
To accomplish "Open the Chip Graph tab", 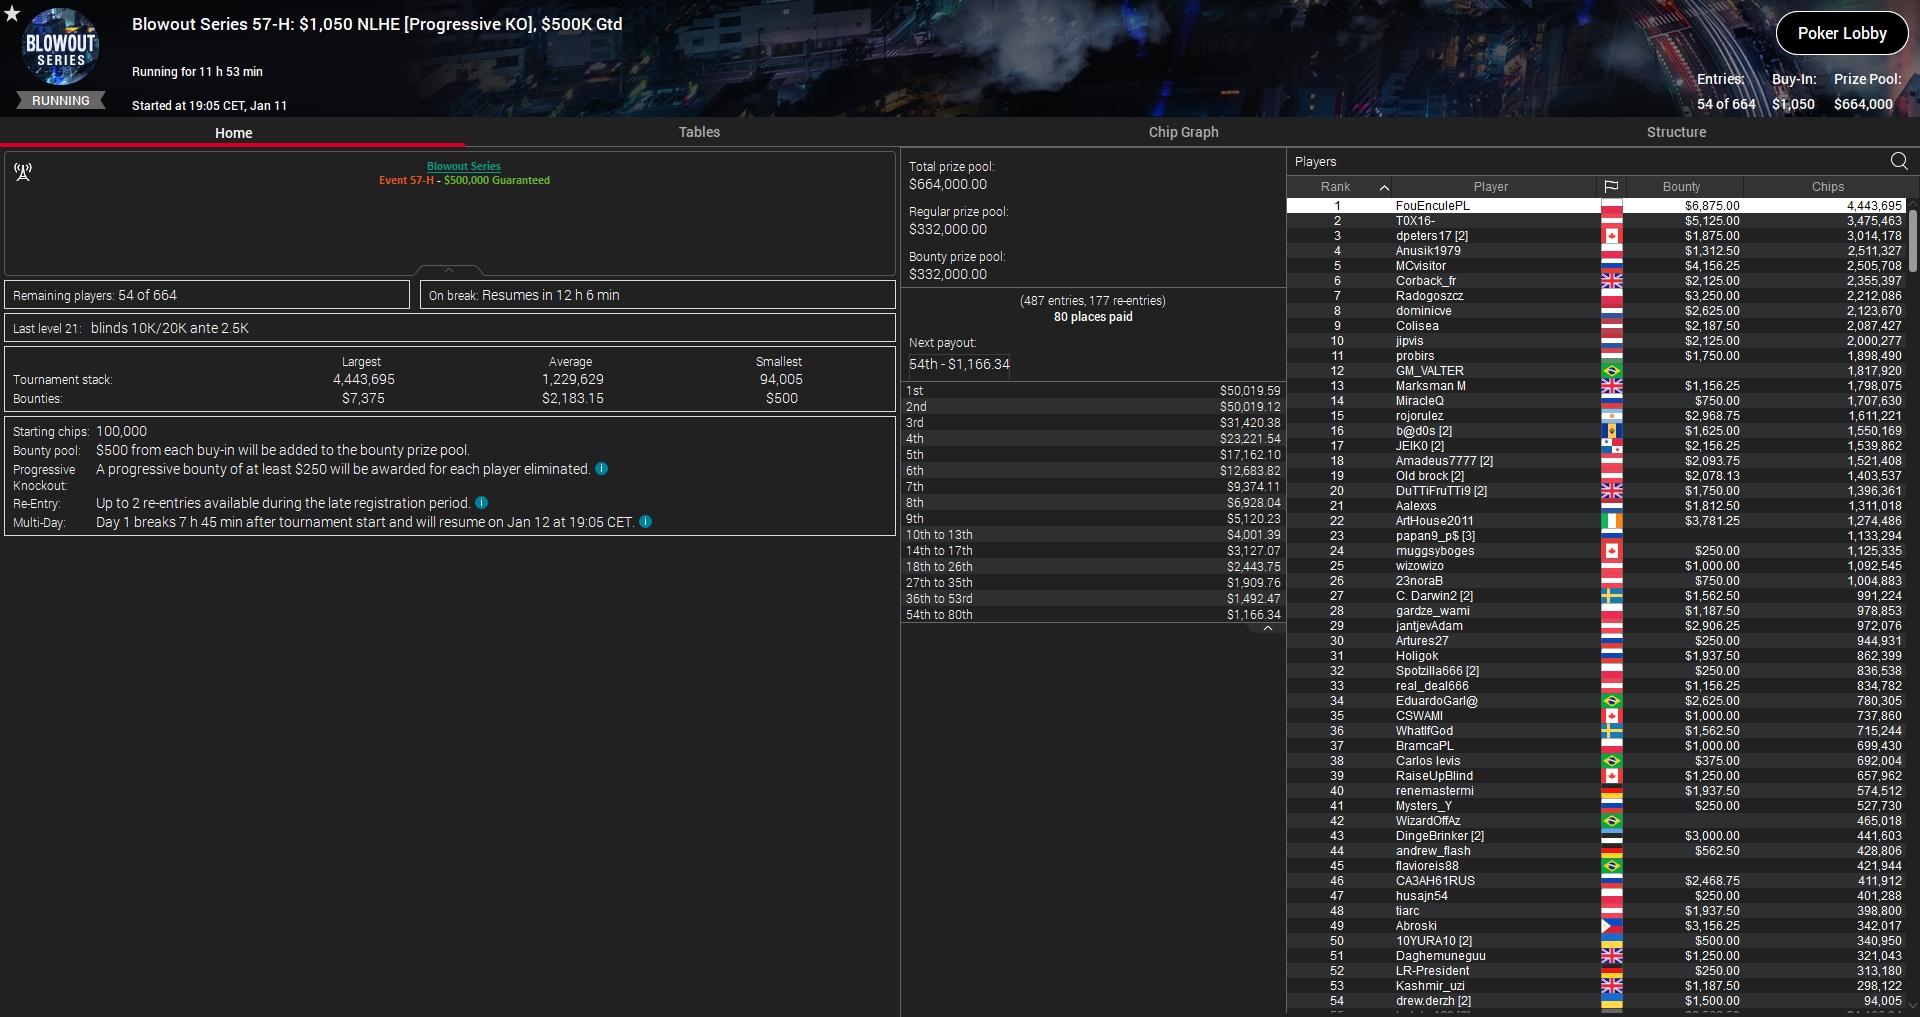I will coord(1183,132).
